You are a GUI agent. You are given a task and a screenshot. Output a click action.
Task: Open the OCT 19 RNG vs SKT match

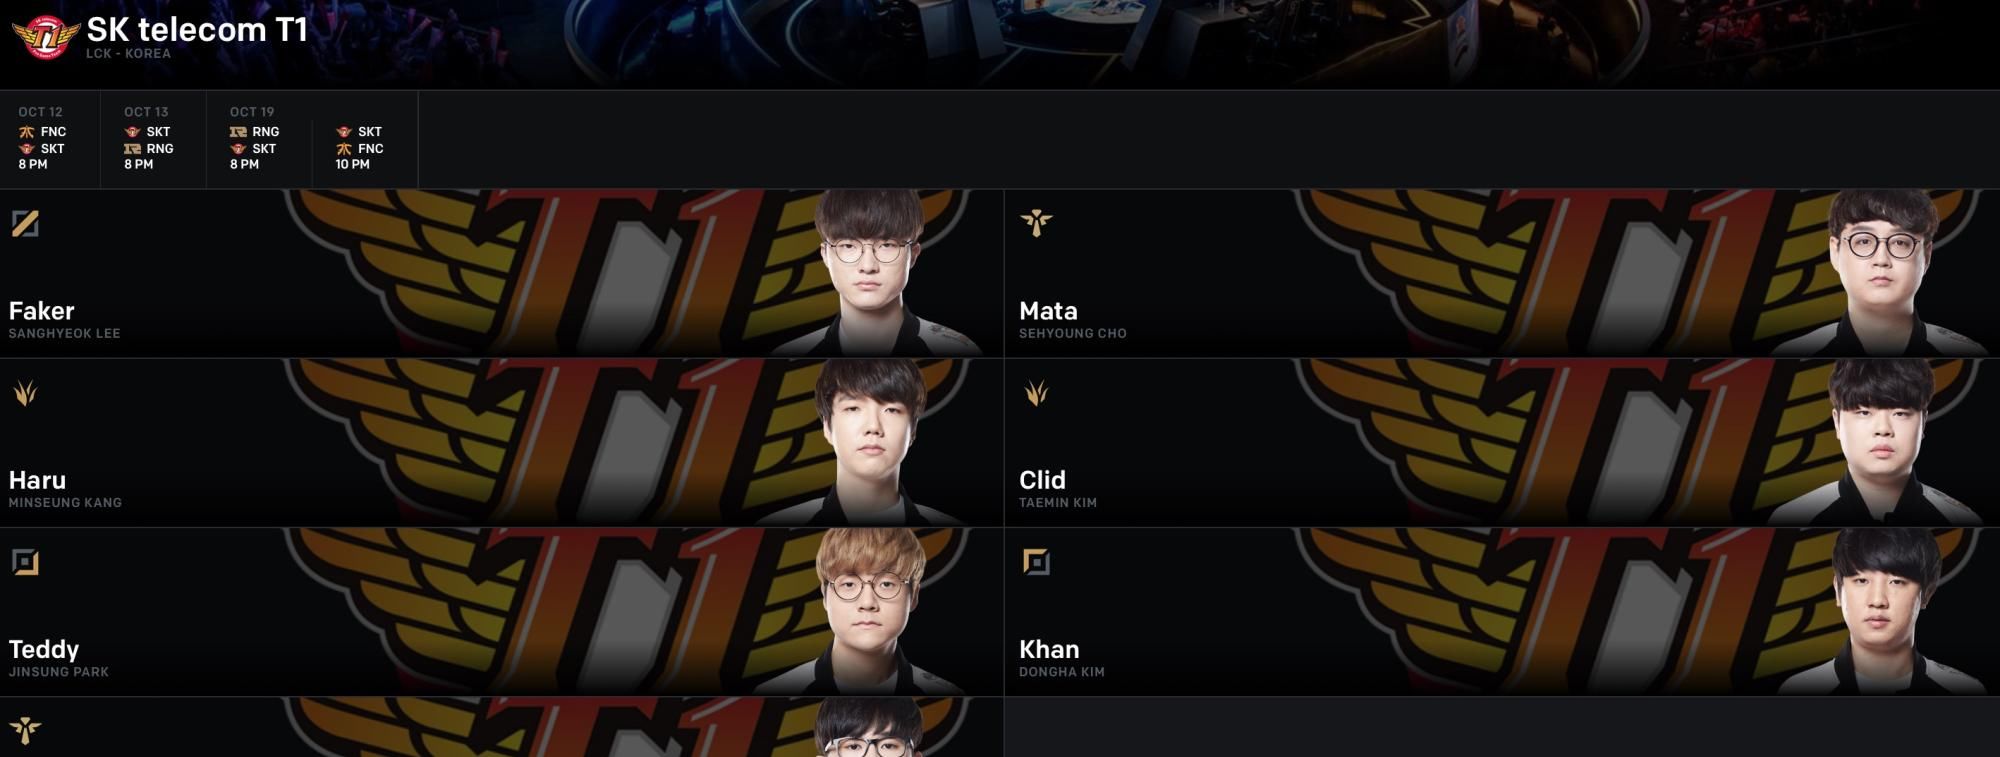(x=259, y=140)
